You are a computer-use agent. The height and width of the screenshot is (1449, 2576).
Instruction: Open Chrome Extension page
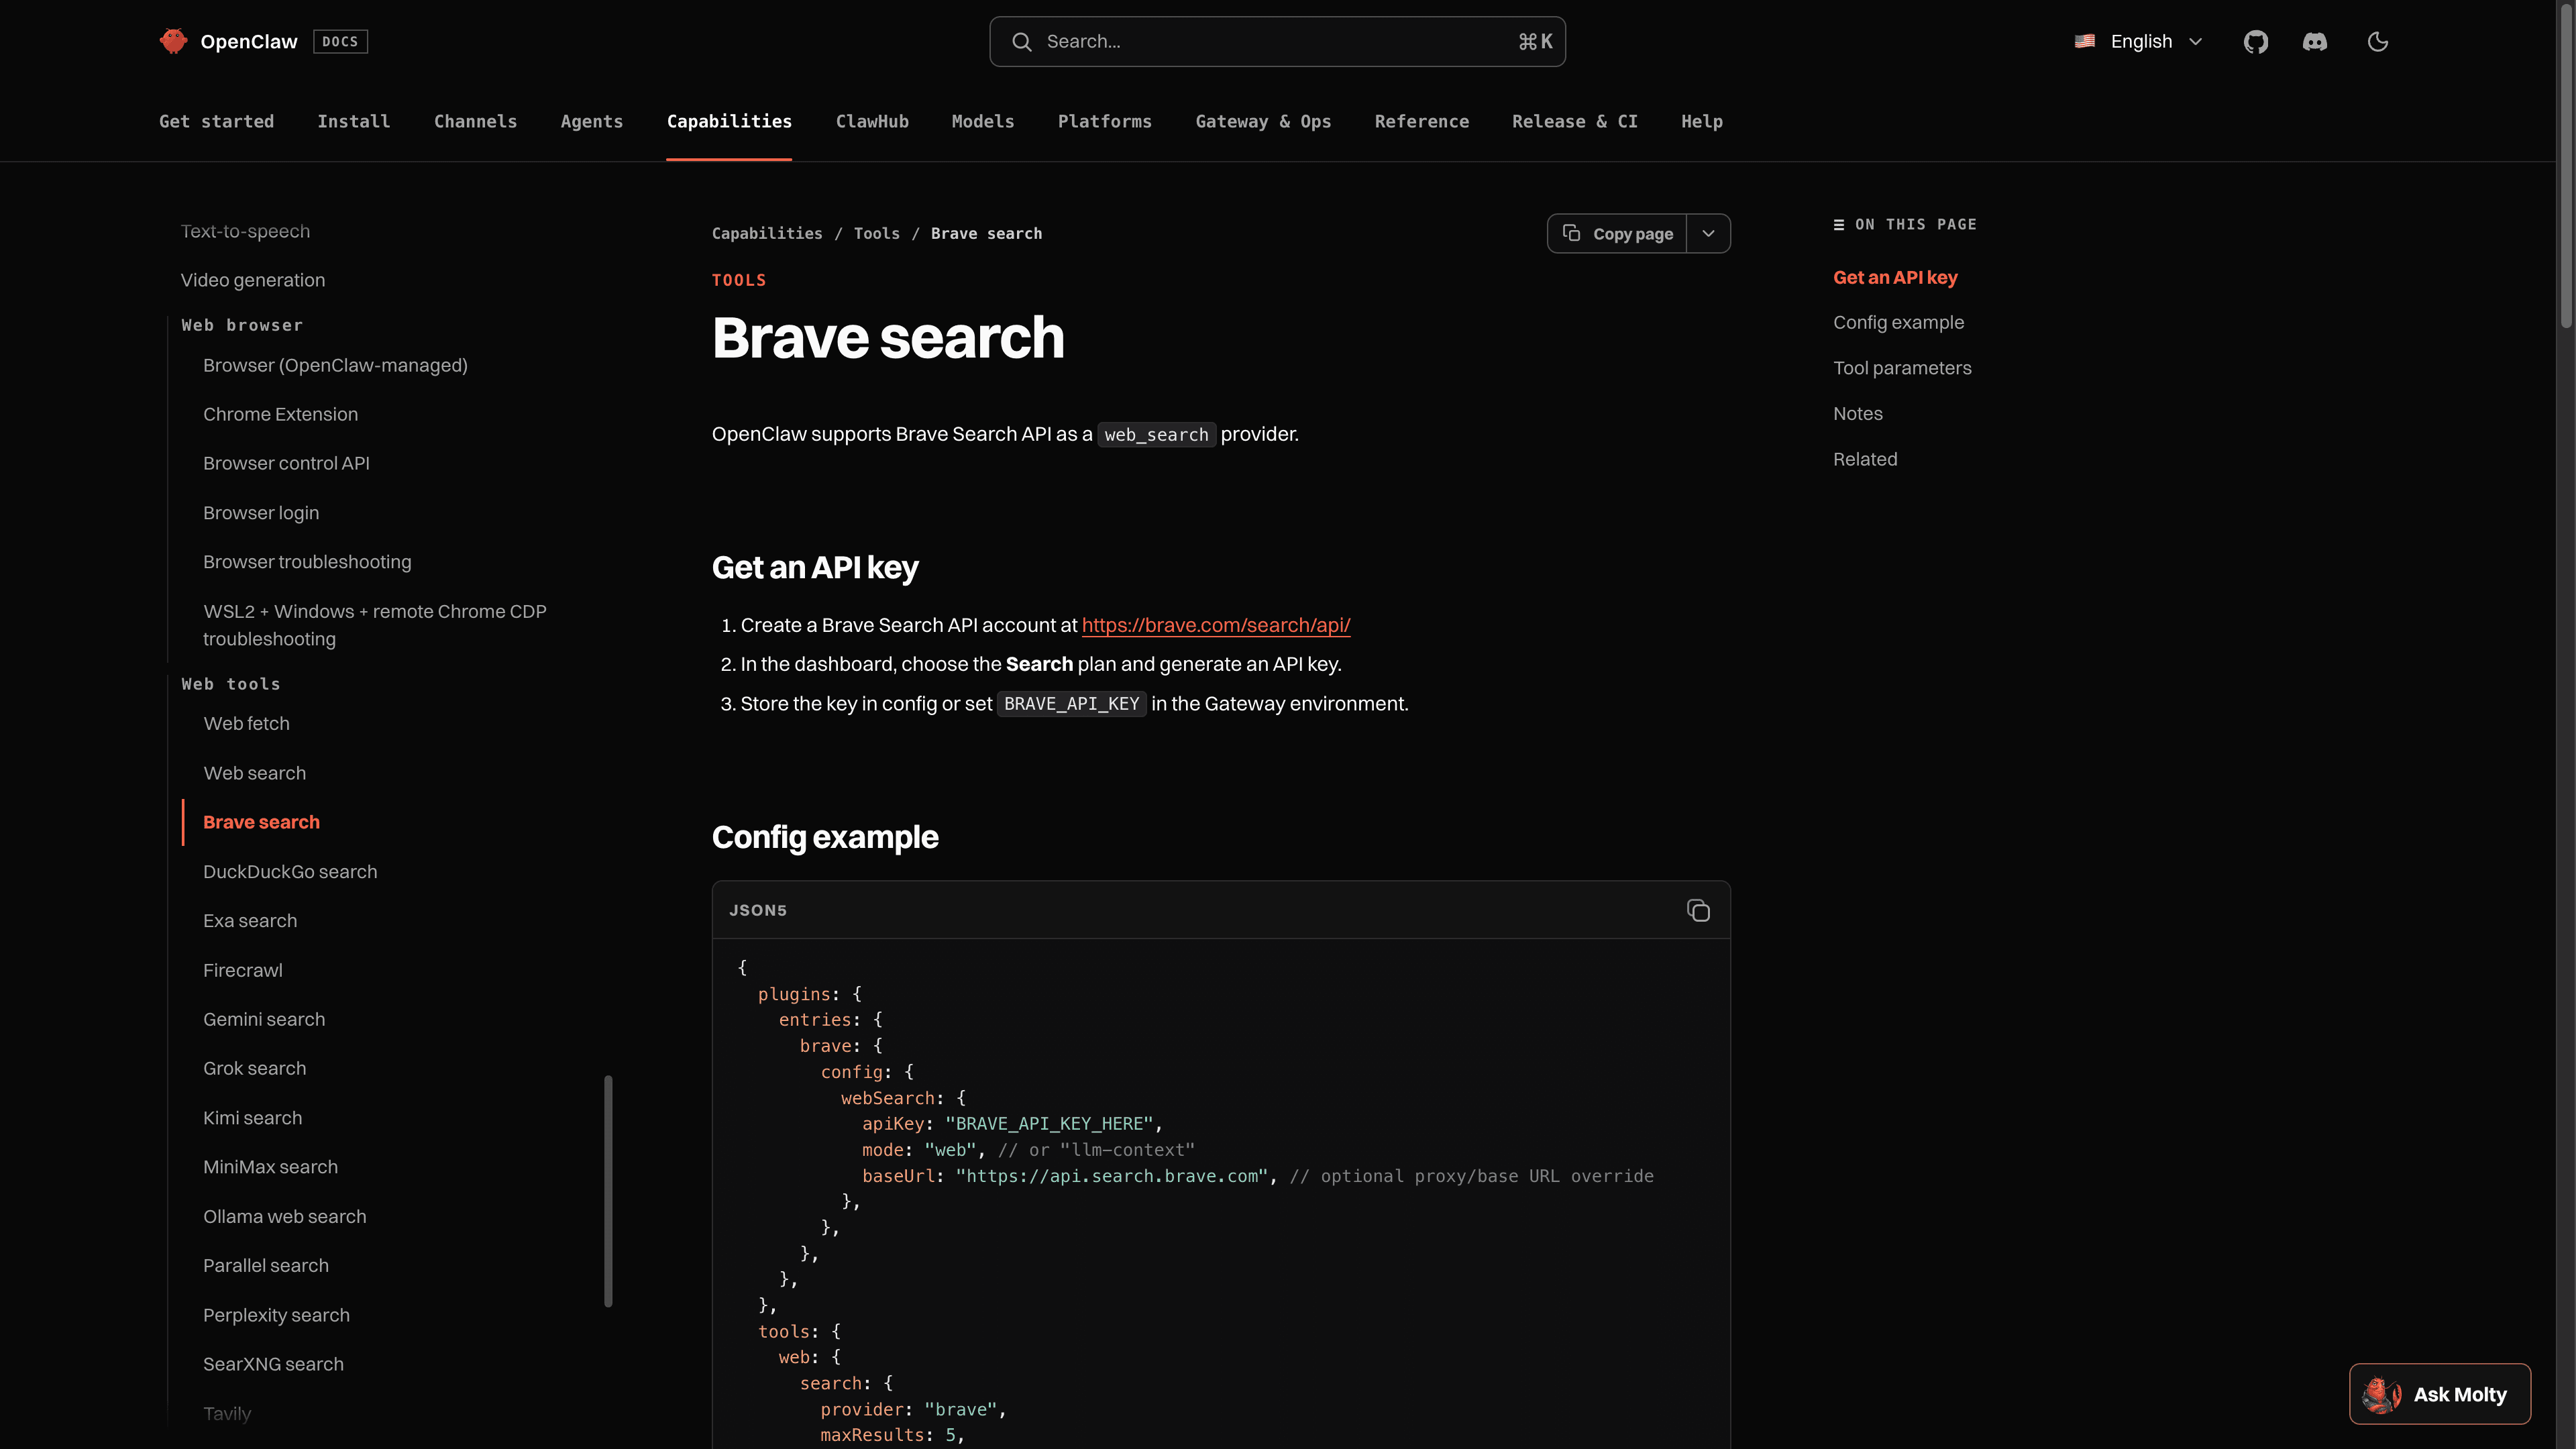[280, 414]
